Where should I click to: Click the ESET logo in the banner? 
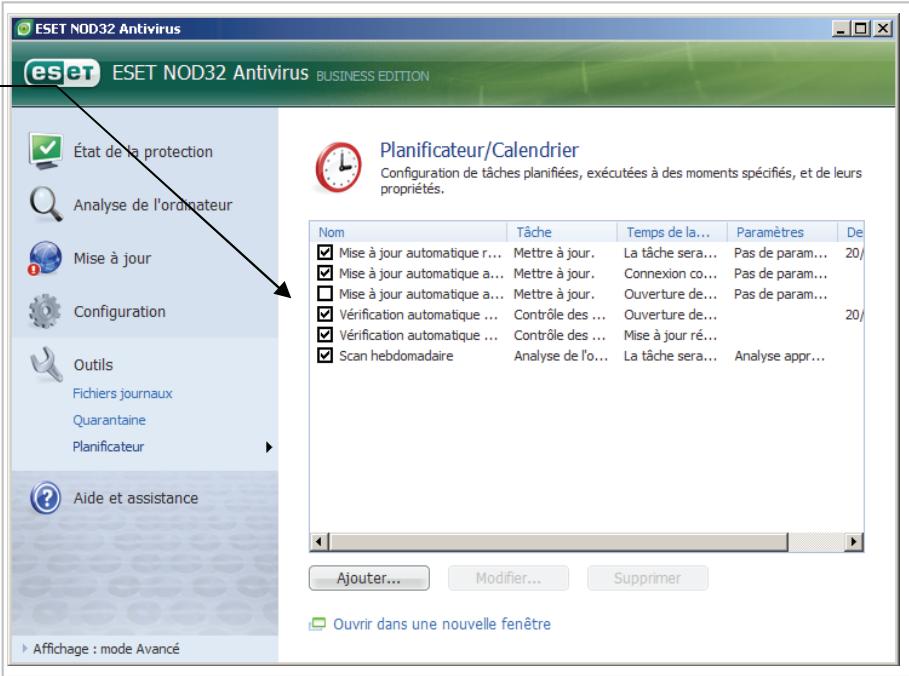coord(62,73)
